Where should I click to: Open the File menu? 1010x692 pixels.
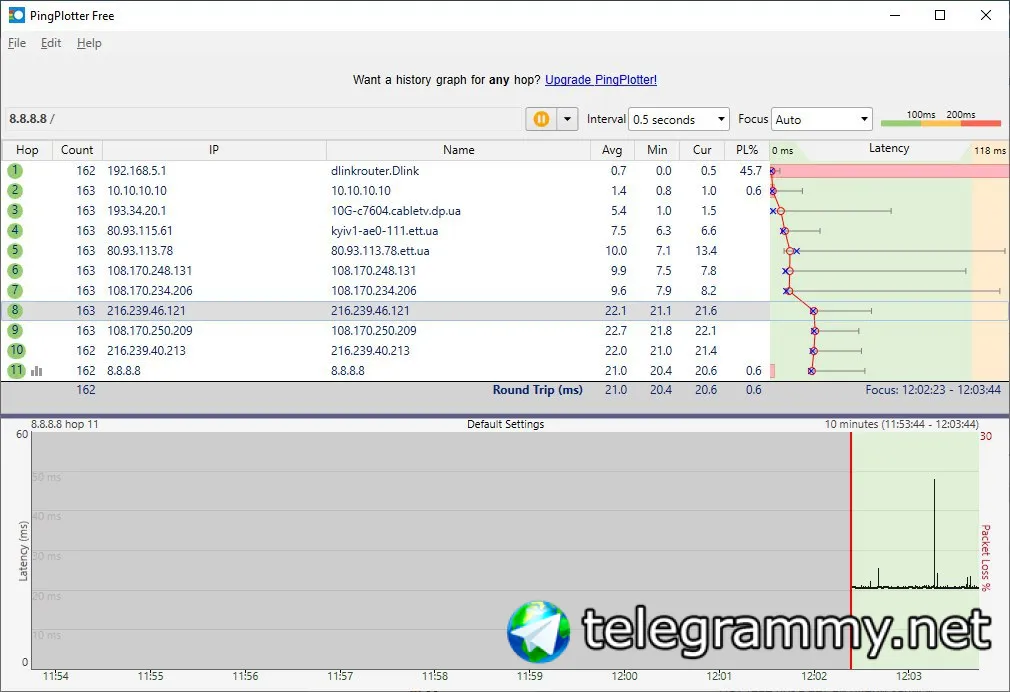click(x=17, y=43)
